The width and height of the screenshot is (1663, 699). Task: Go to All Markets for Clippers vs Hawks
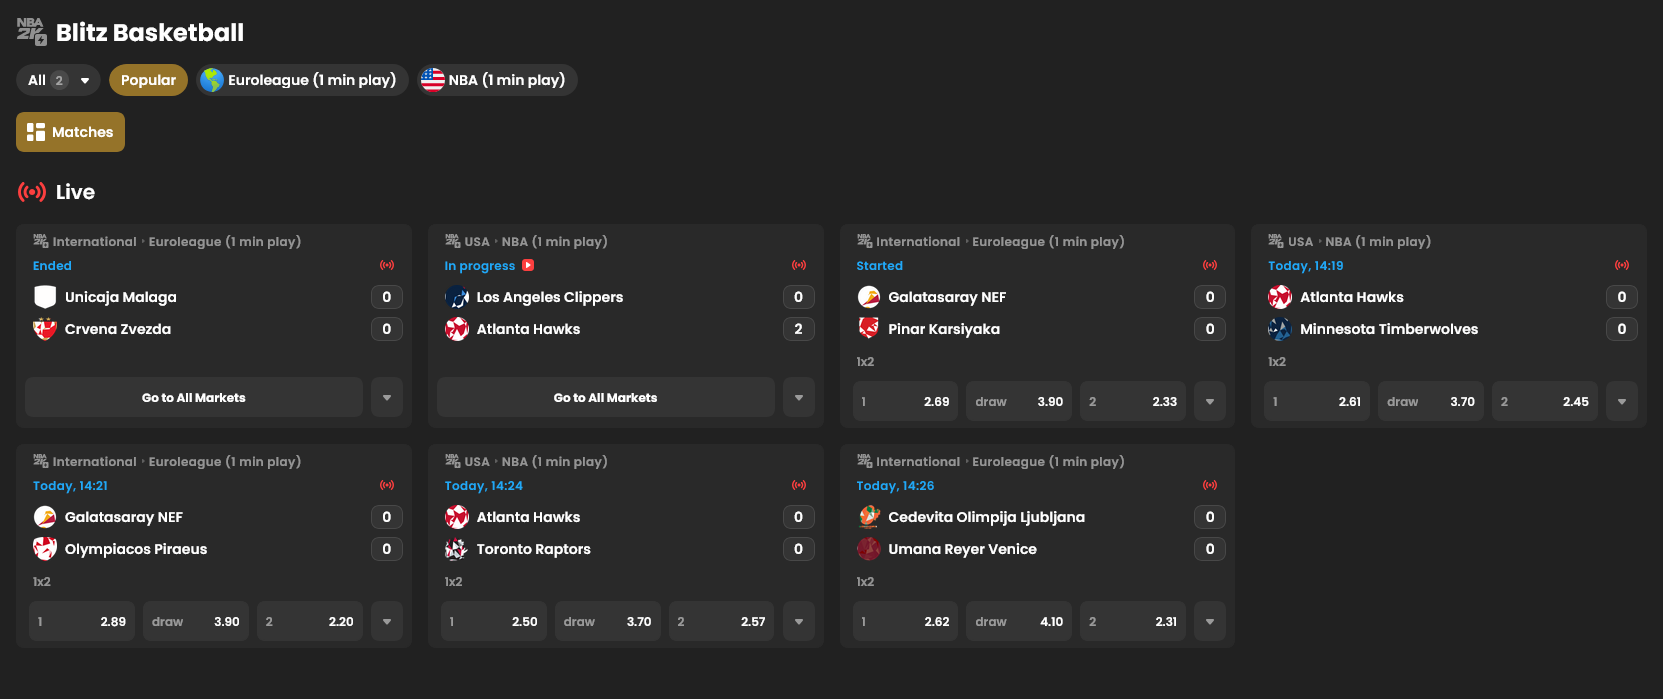[x=605, y=398]
